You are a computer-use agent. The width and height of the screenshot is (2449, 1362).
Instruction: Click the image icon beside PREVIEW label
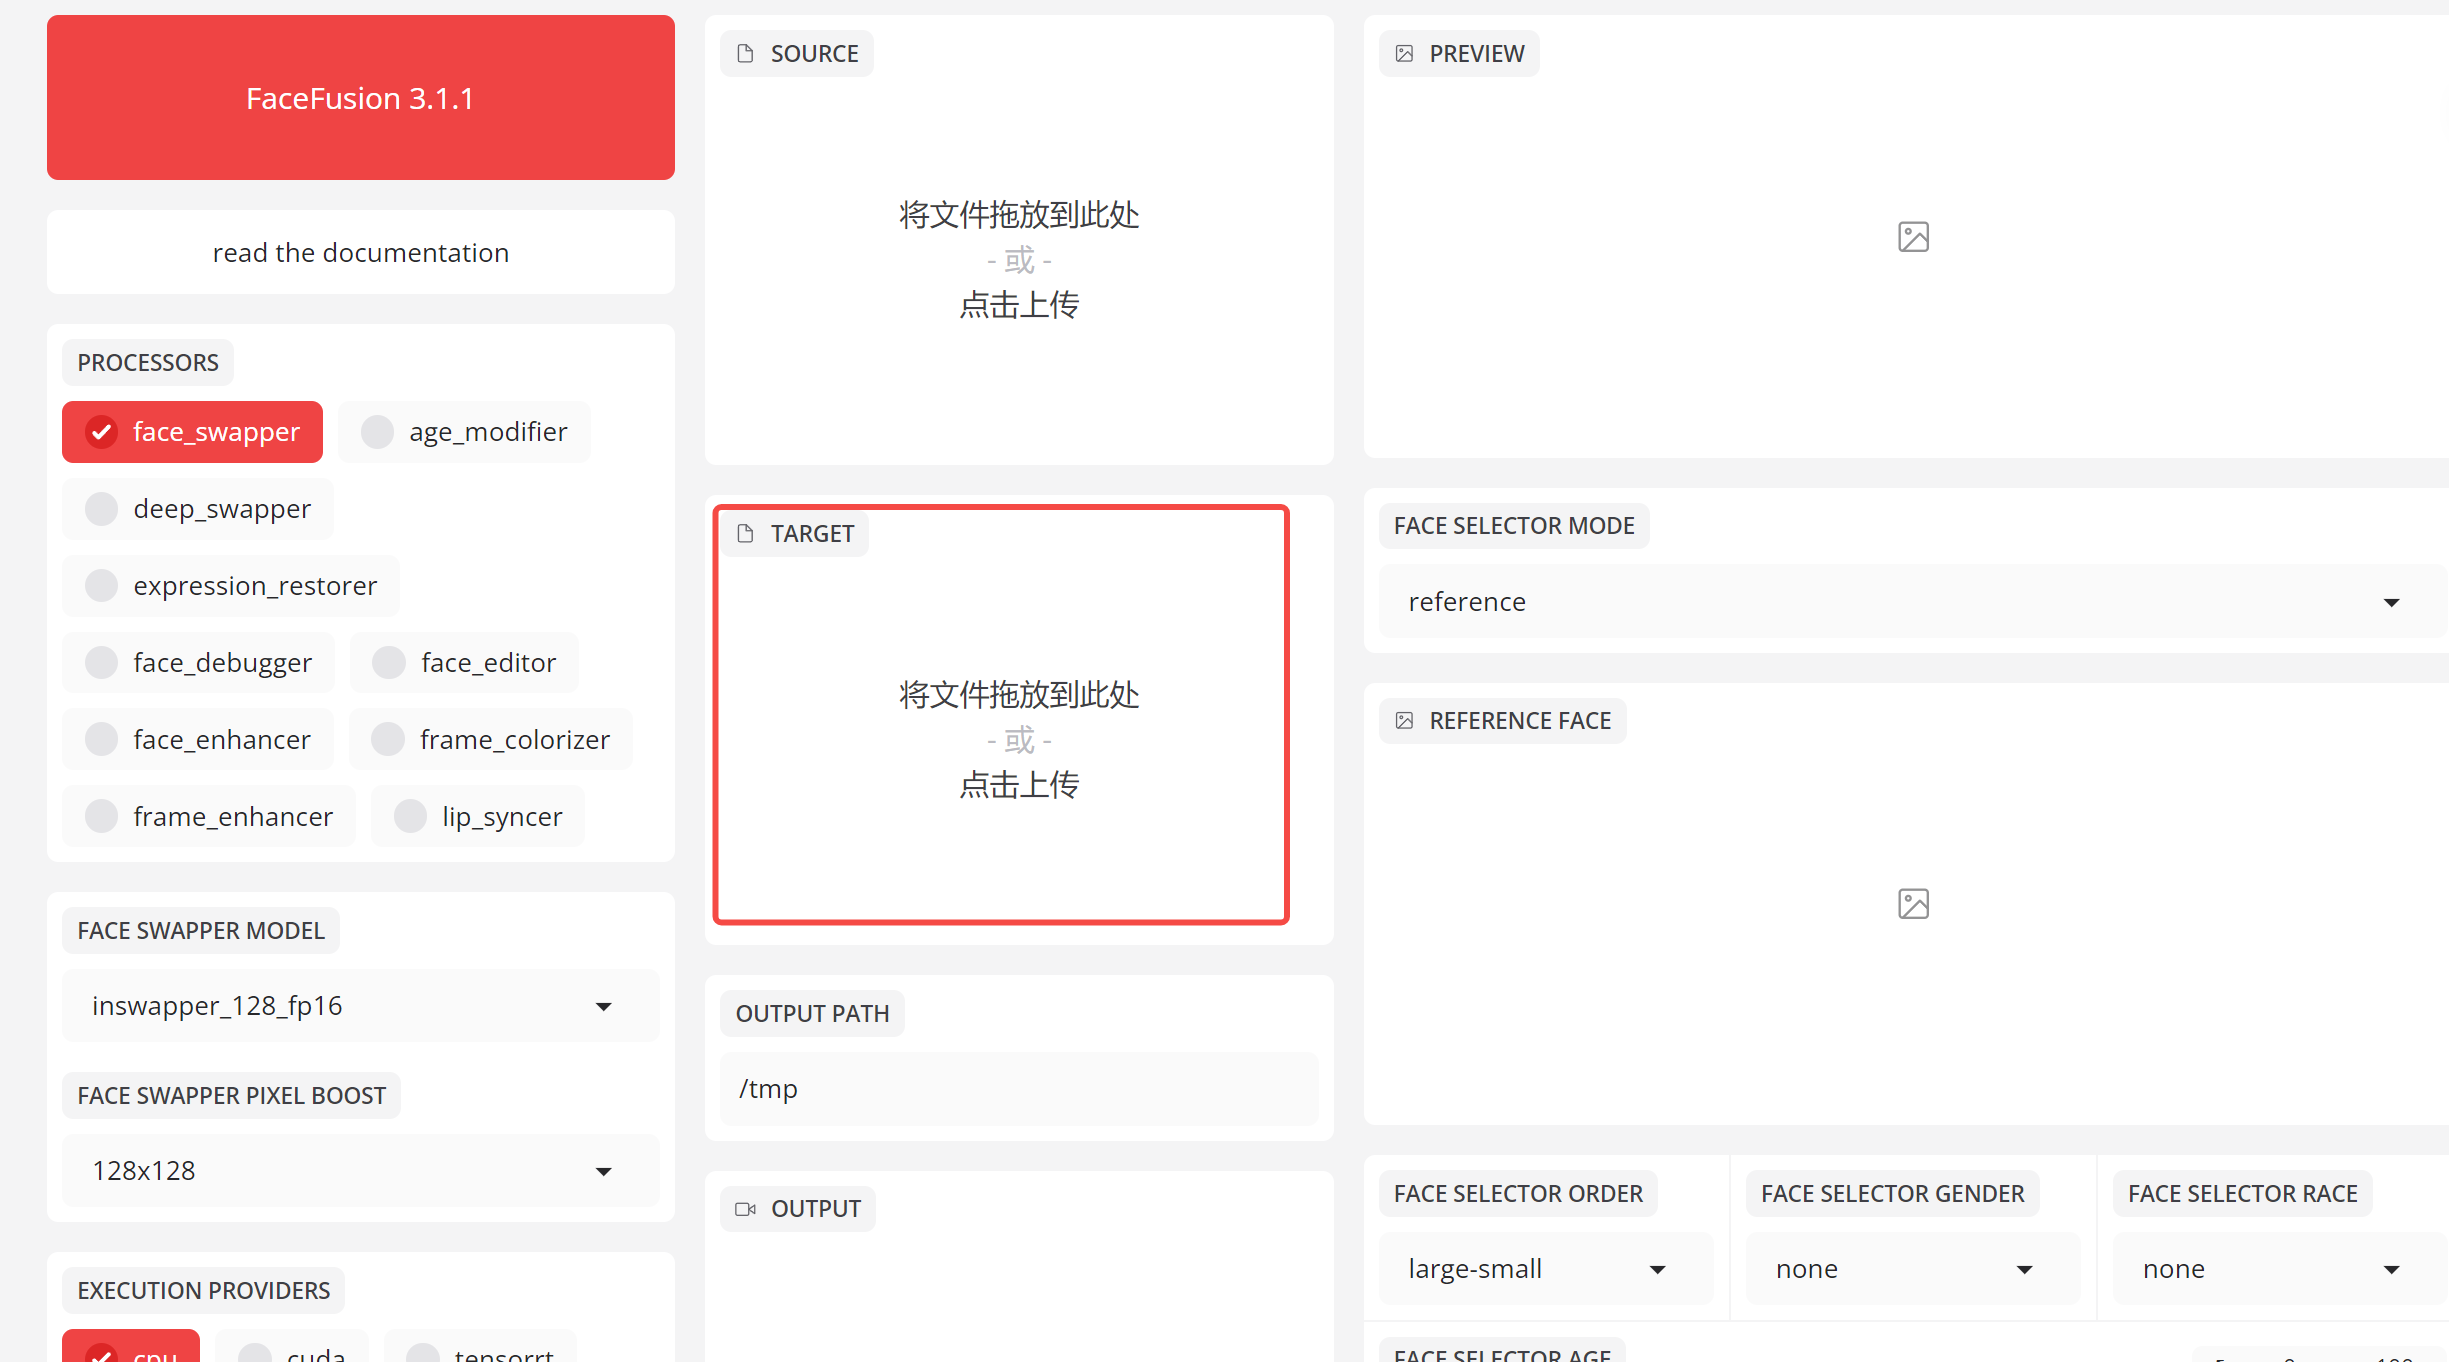click(1404, 54)
